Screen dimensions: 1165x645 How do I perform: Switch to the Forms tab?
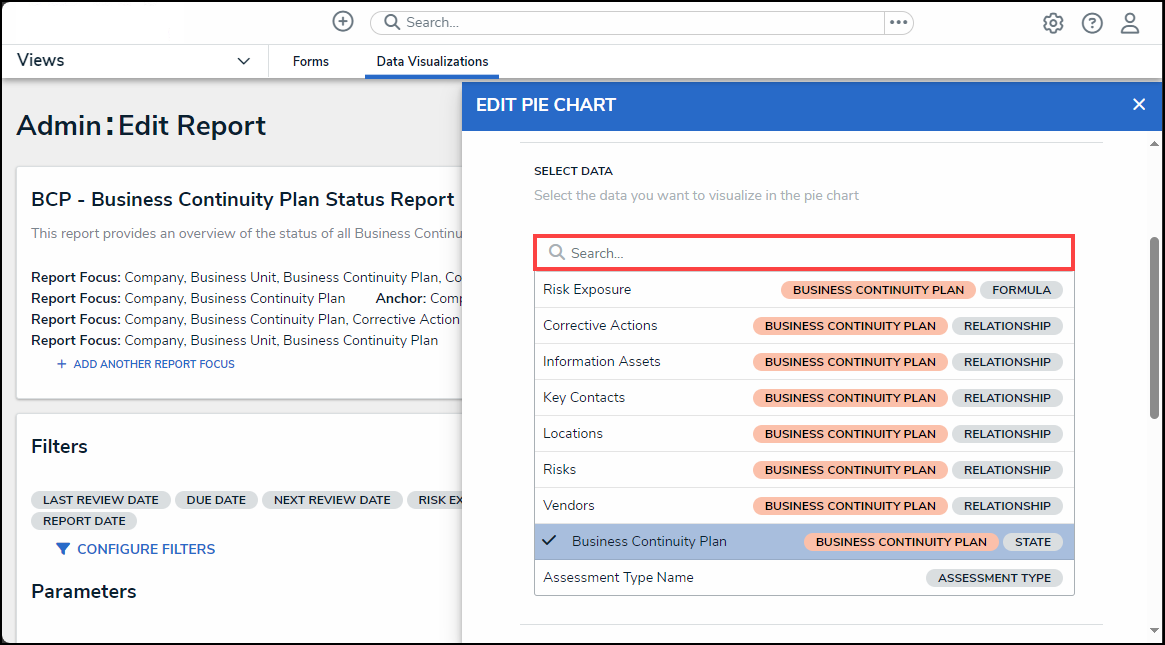click(310, 62)
